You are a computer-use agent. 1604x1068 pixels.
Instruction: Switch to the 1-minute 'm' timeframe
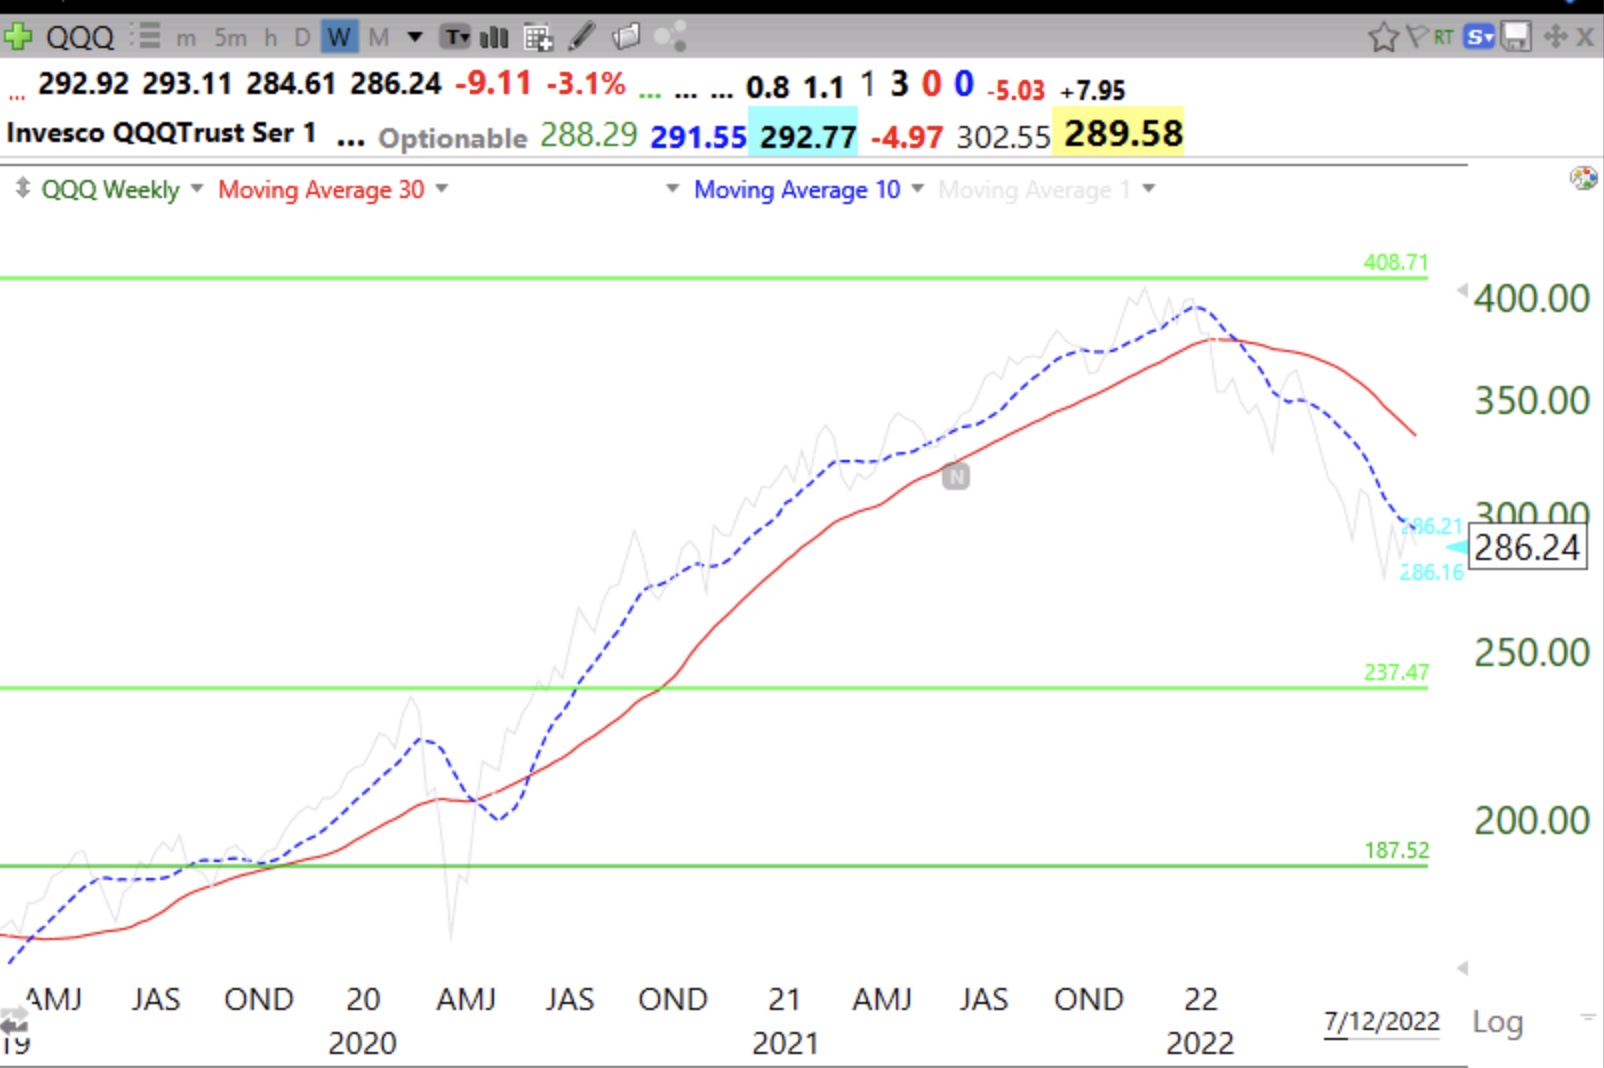coord(186,39)
